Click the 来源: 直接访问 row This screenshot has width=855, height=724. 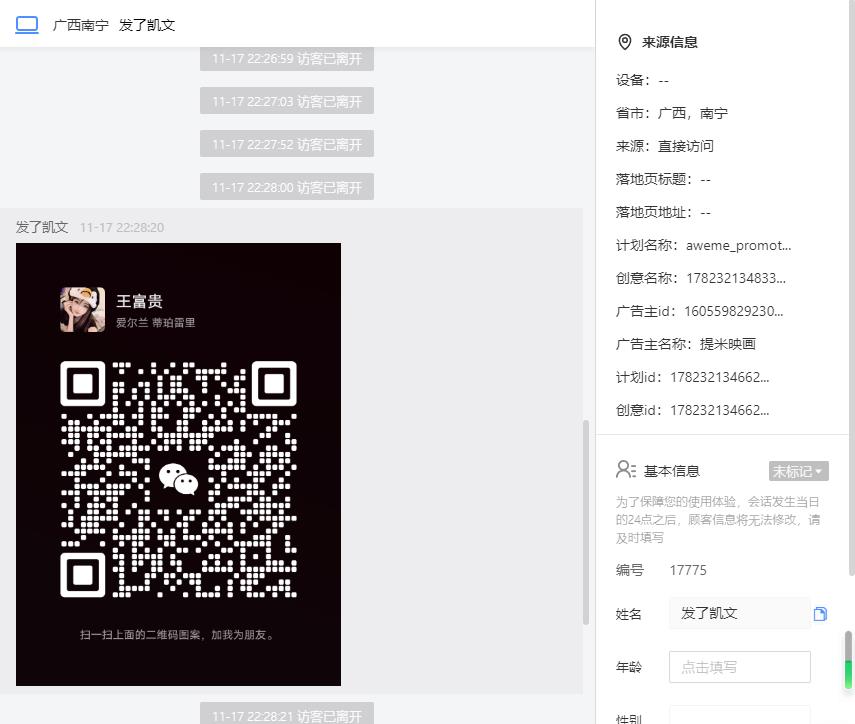pyautogui.click(x=665, y=146)
